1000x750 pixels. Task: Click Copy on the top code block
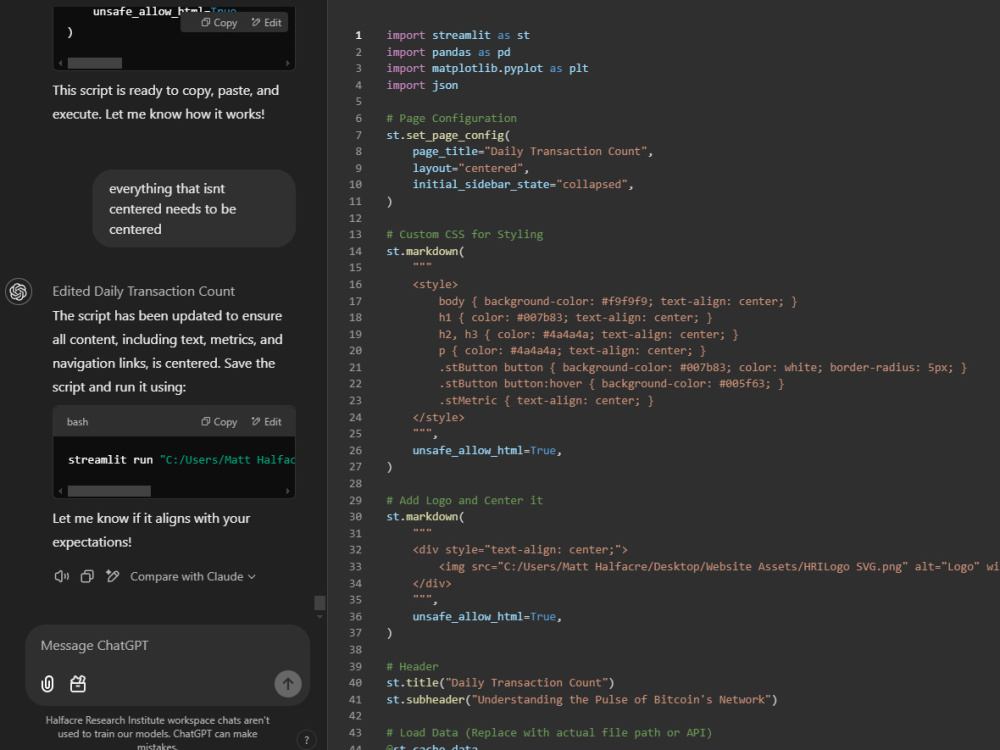pyautogui.click(x=219, y=22)
